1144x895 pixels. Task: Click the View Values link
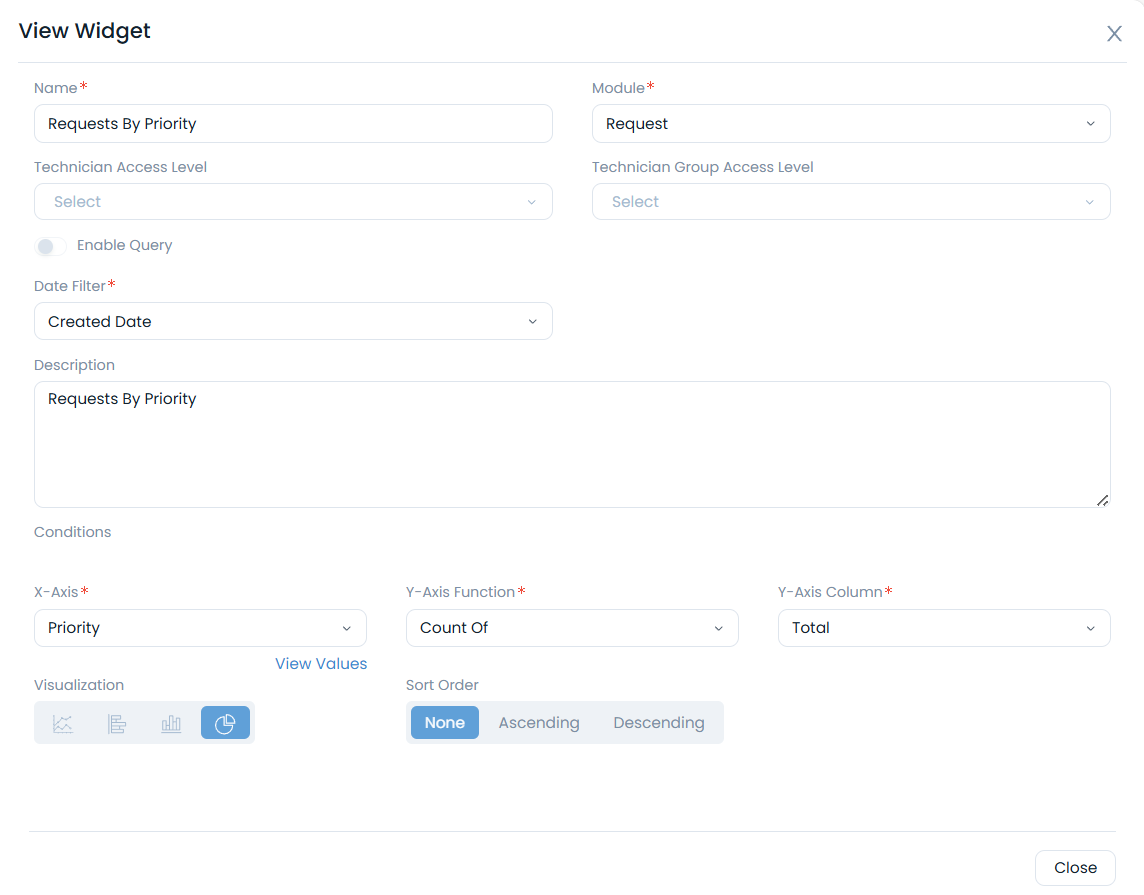(x=321, y=664)
